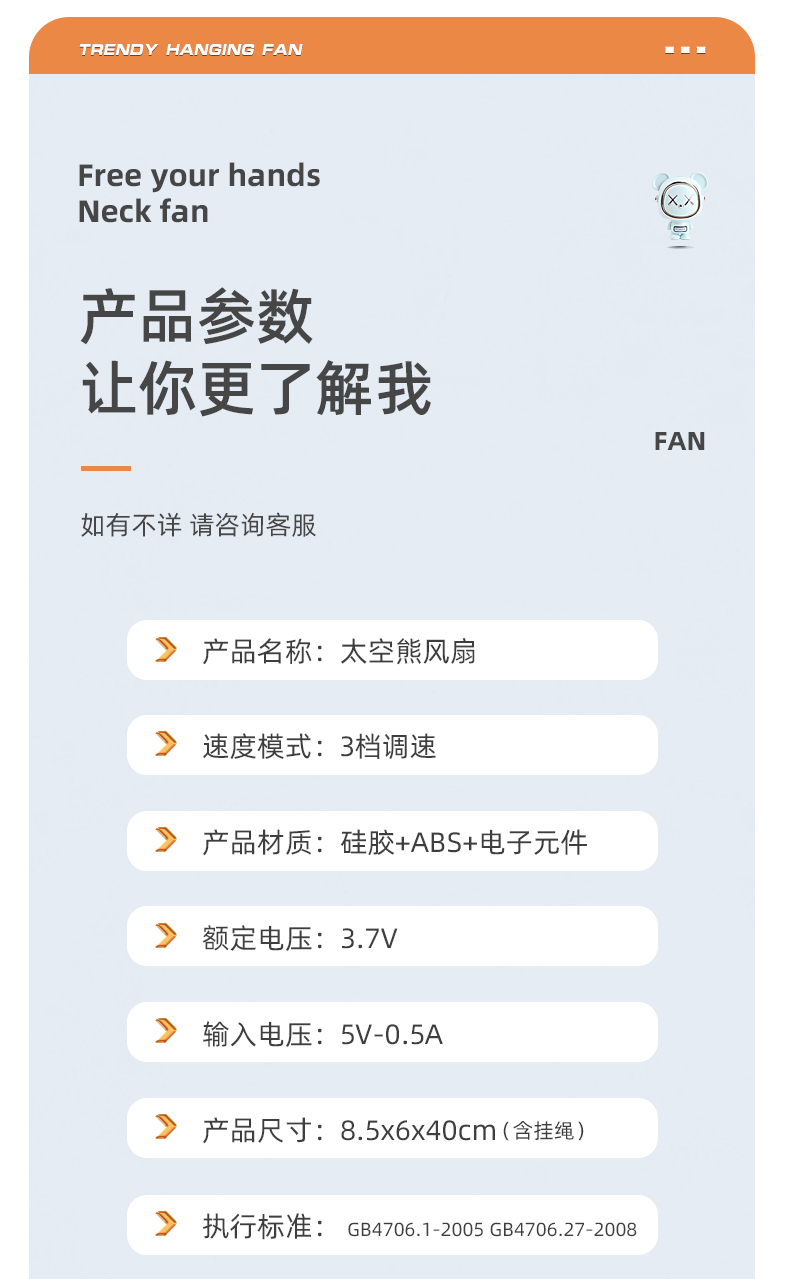The height and width of the screenshot is (1279, 790).
Task: Click the 产品参数 heading
Action: click(x=196, y=318)
